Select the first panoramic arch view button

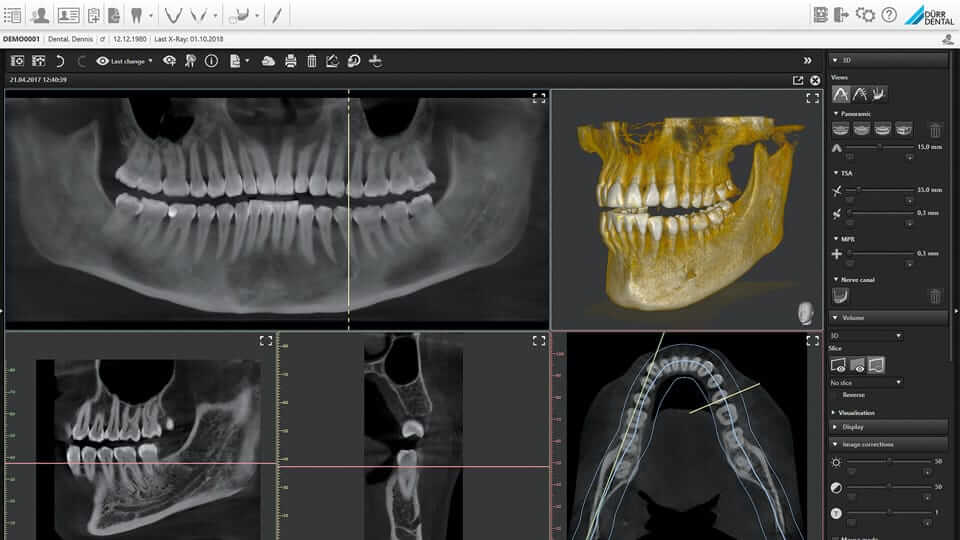(x=841, y=129)
